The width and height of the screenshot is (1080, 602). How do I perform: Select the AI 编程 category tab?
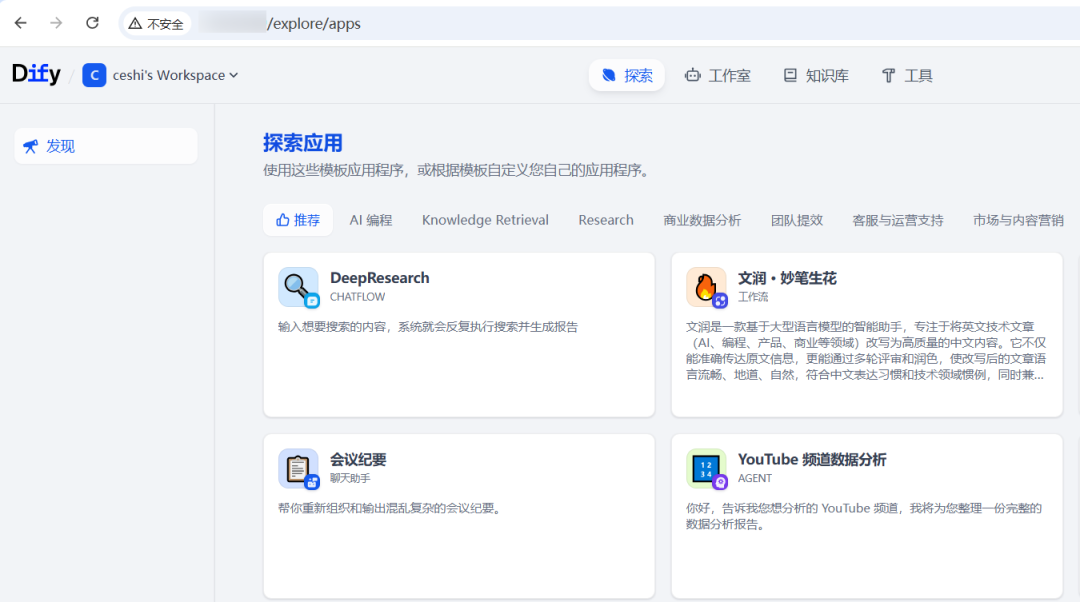371,220
